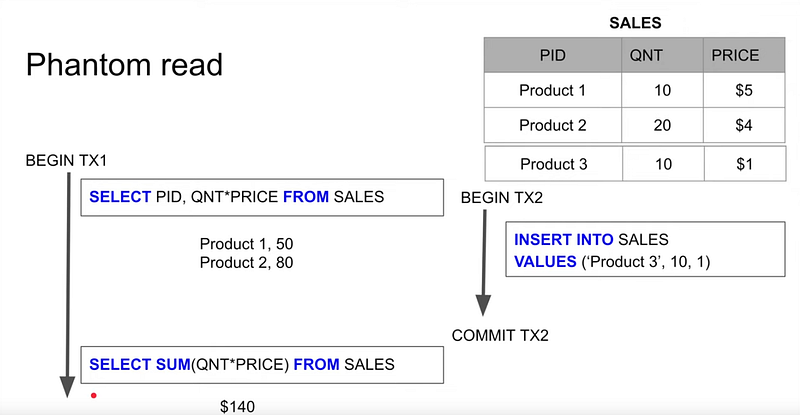This screenshot has width=800, height=415.
Task: Select the SELECT SUM(QNT*PRICE) query box
Action: point(262,365)
